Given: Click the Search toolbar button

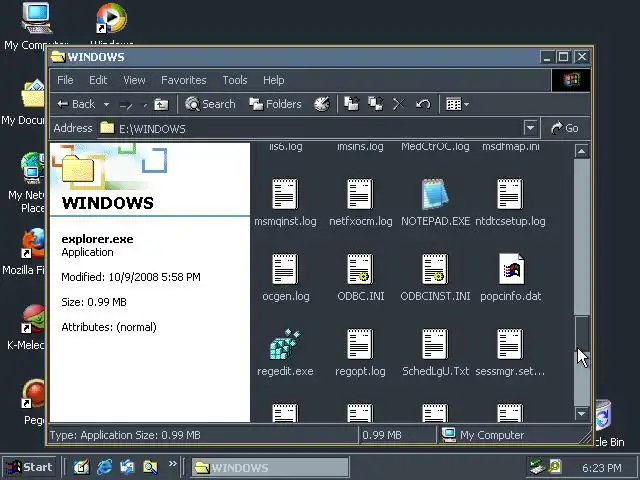Looking at the screenshot, I should (210, 104).
